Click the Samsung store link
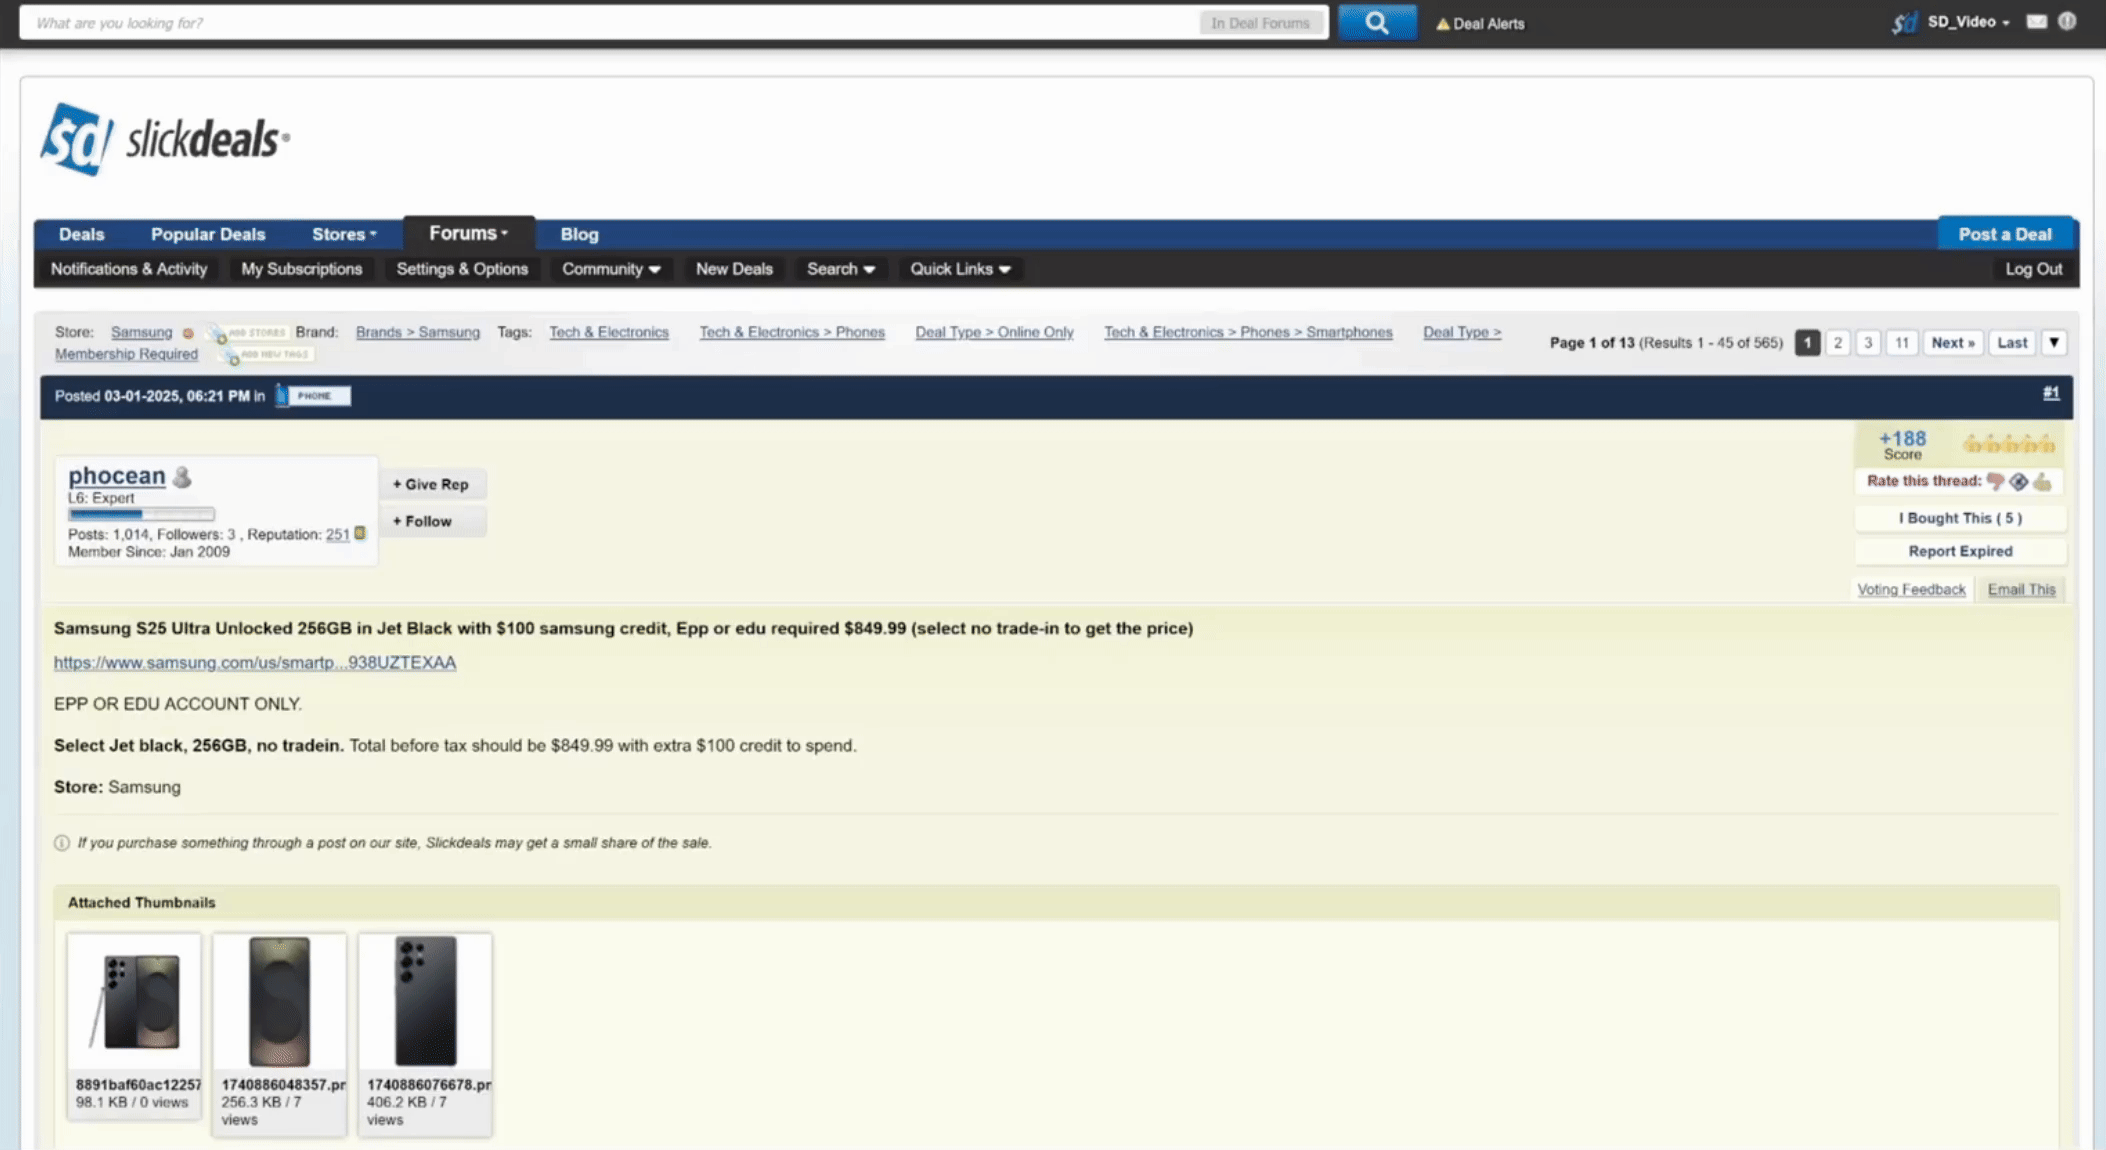Image resolution: width=2106 pixels, height=1150 pixels. point(141,332)
